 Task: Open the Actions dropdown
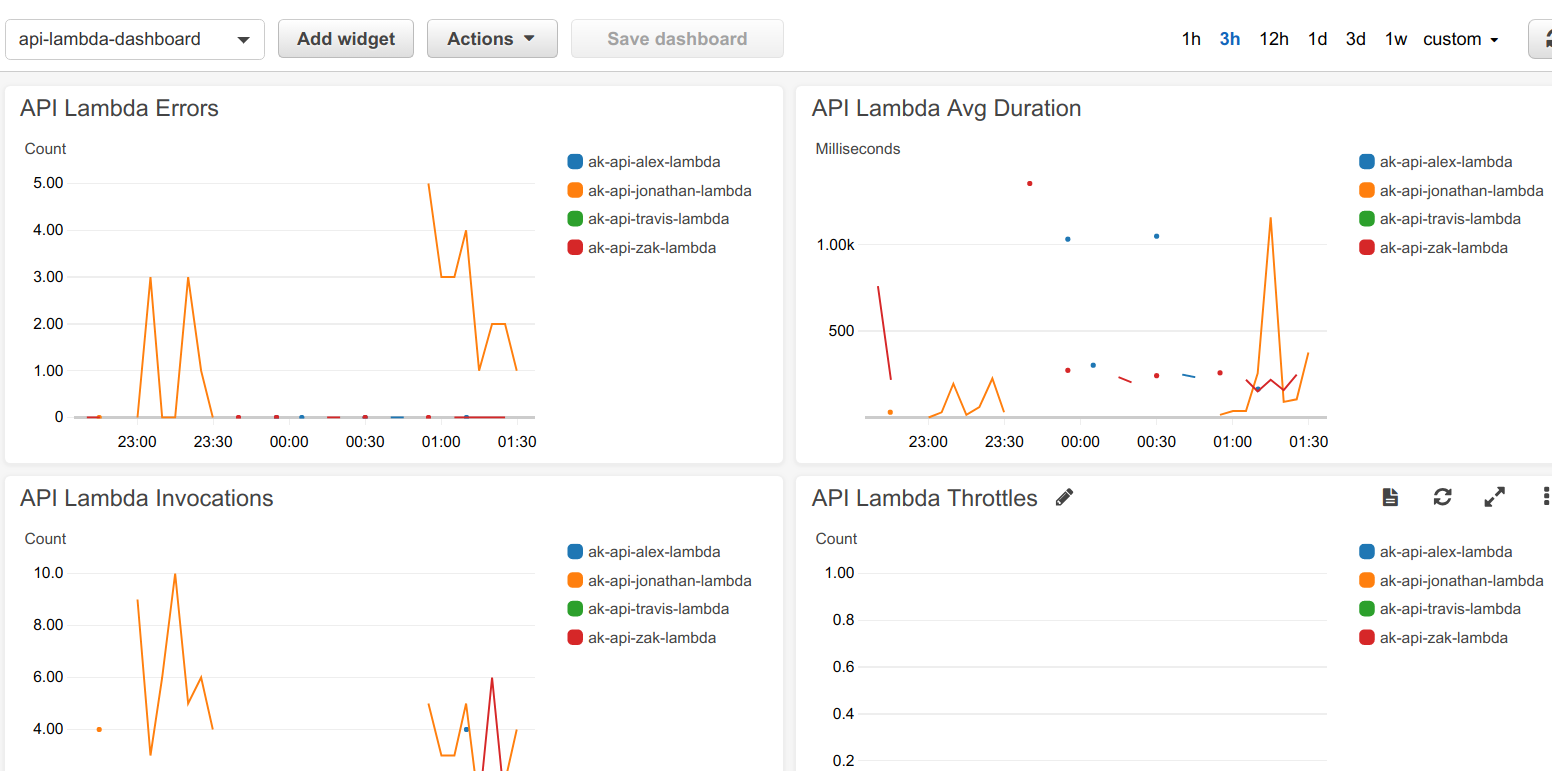(x=492, y=38)
